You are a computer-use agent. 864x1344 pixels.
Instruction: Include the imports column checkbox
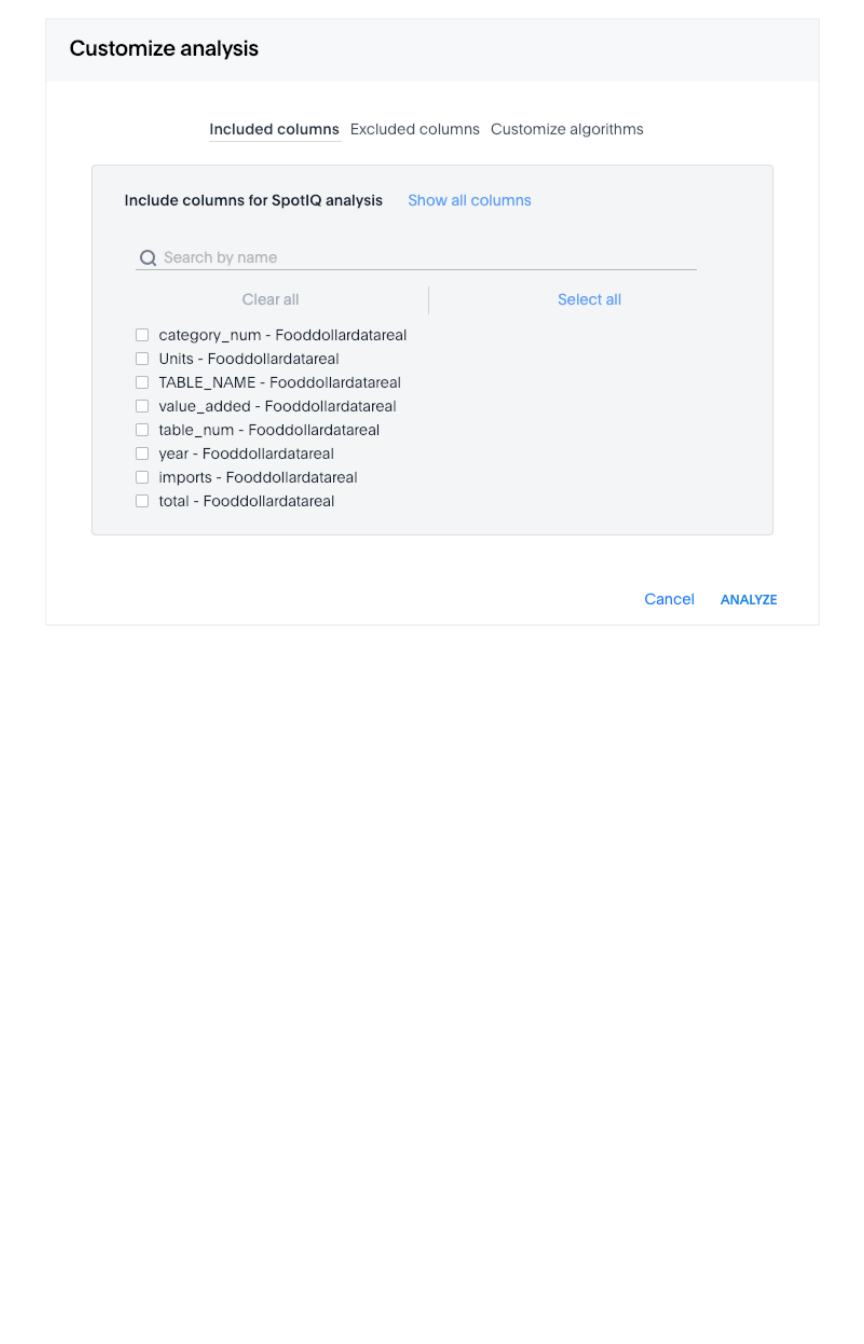point(142,477)
